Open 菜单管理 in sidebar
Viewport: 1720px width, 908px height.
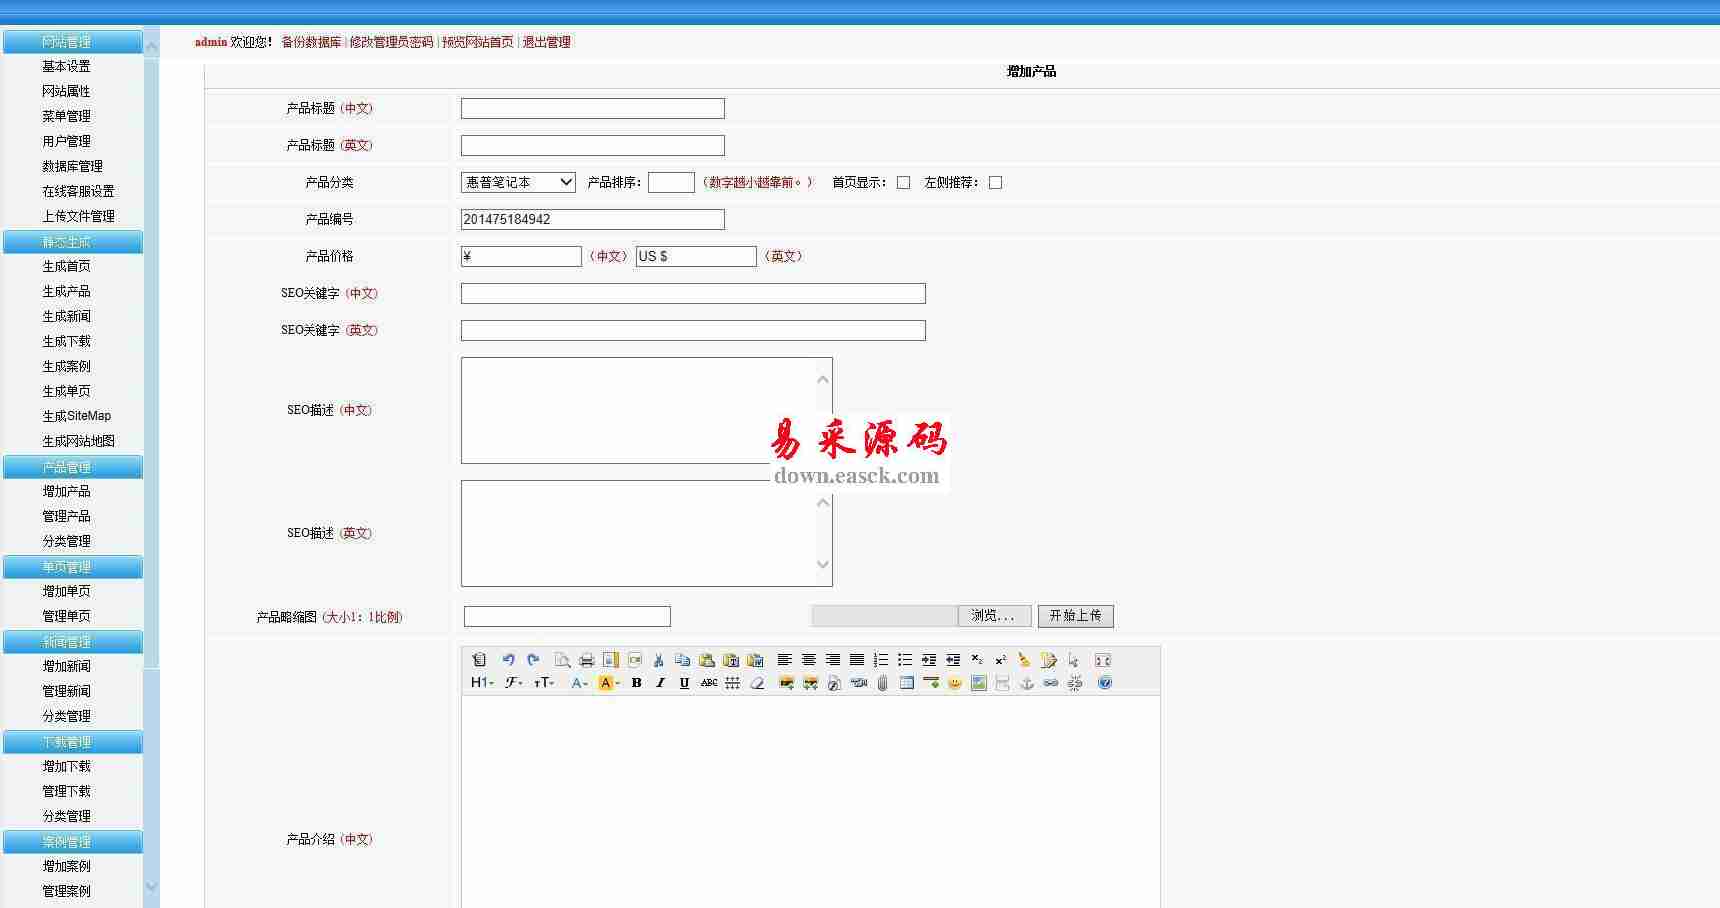click(x=66, y=116)
